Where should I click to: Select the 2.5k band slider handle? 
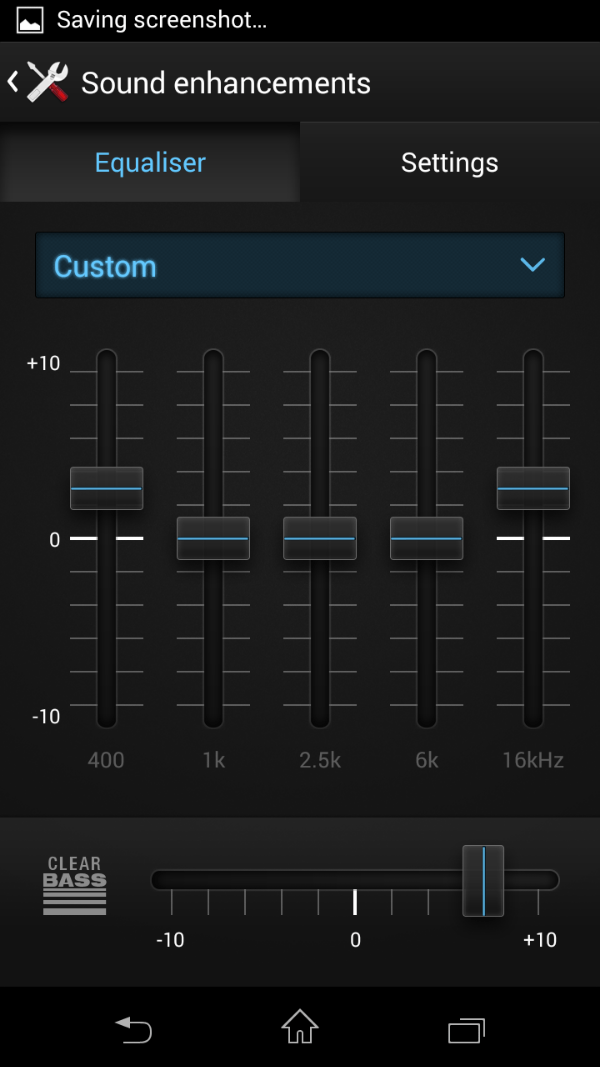tap(320, 538)
